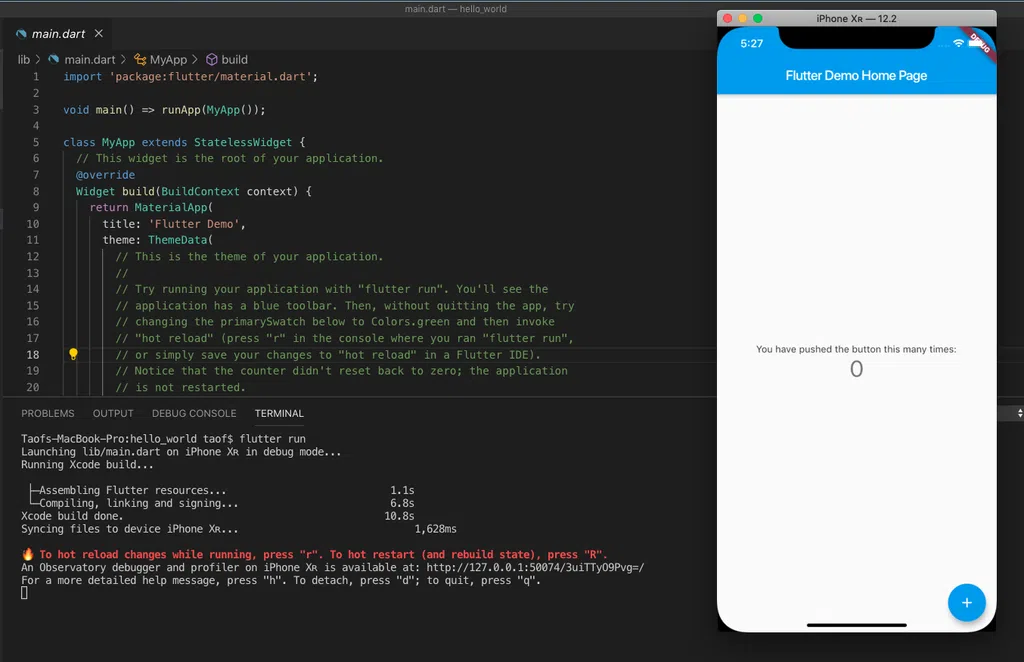Click 'You have pushed the button' text
Image resolution: width=1024 pixels, height=662 pixels.
click(x=856, y=349)
